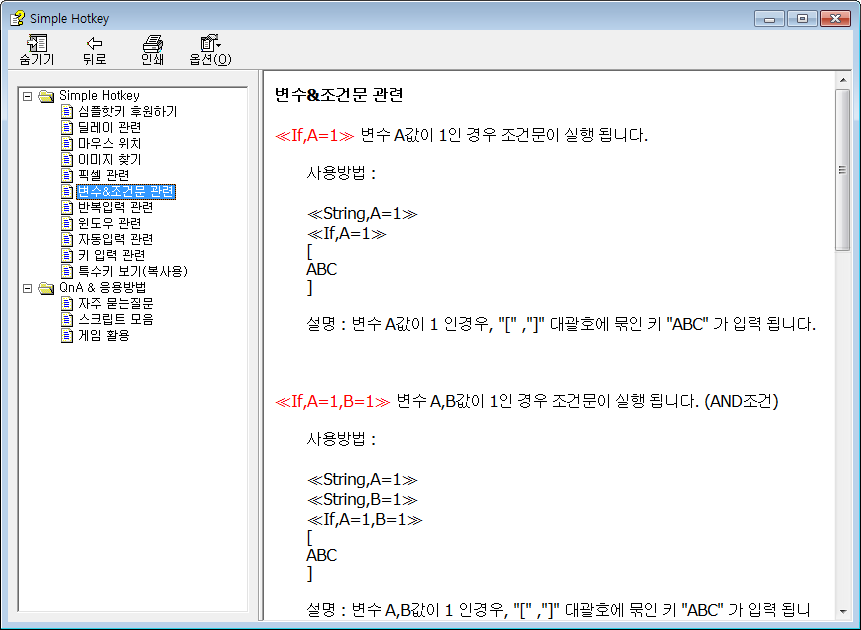
Task: Click the 변수&조건문 관련 page title
Action: click(x=339, y=95)
